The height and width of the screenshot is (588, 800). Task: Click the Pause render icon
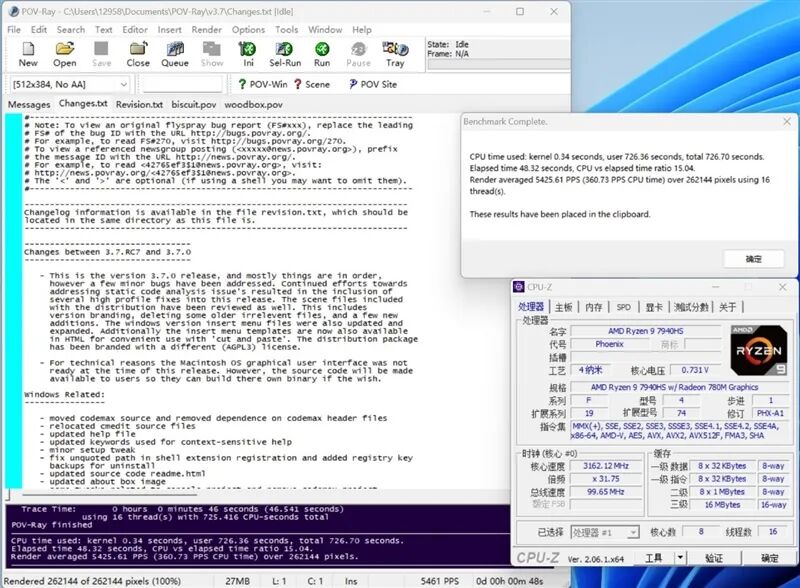click(x=358, y=54)
